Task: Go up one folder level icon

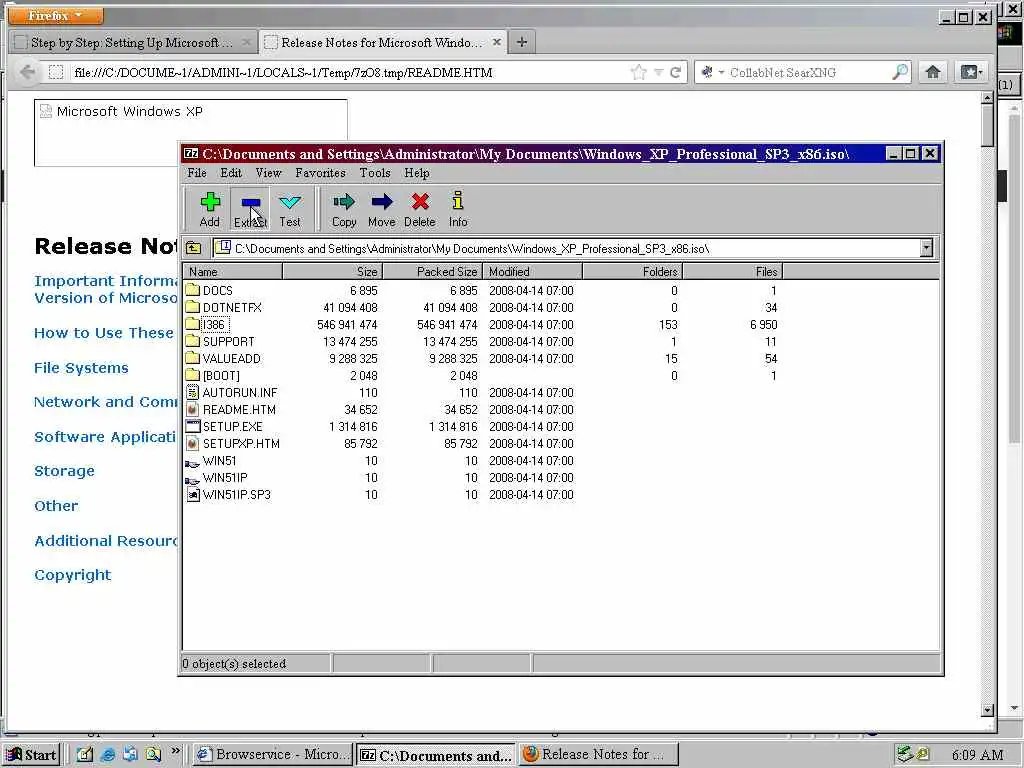Action: (x=194, y=248)
